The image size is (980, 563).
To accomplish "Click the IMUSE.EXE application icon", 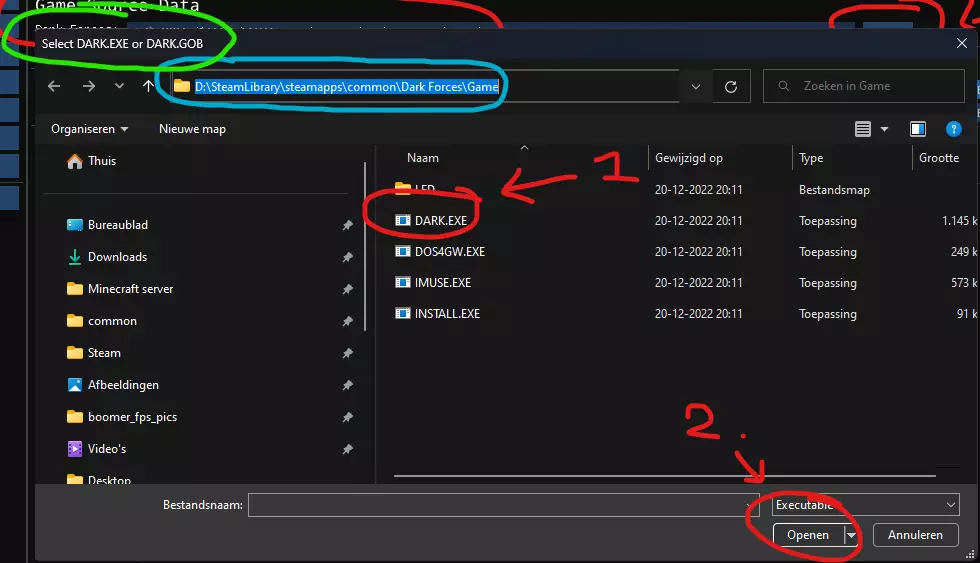I will tap(402, 283).
